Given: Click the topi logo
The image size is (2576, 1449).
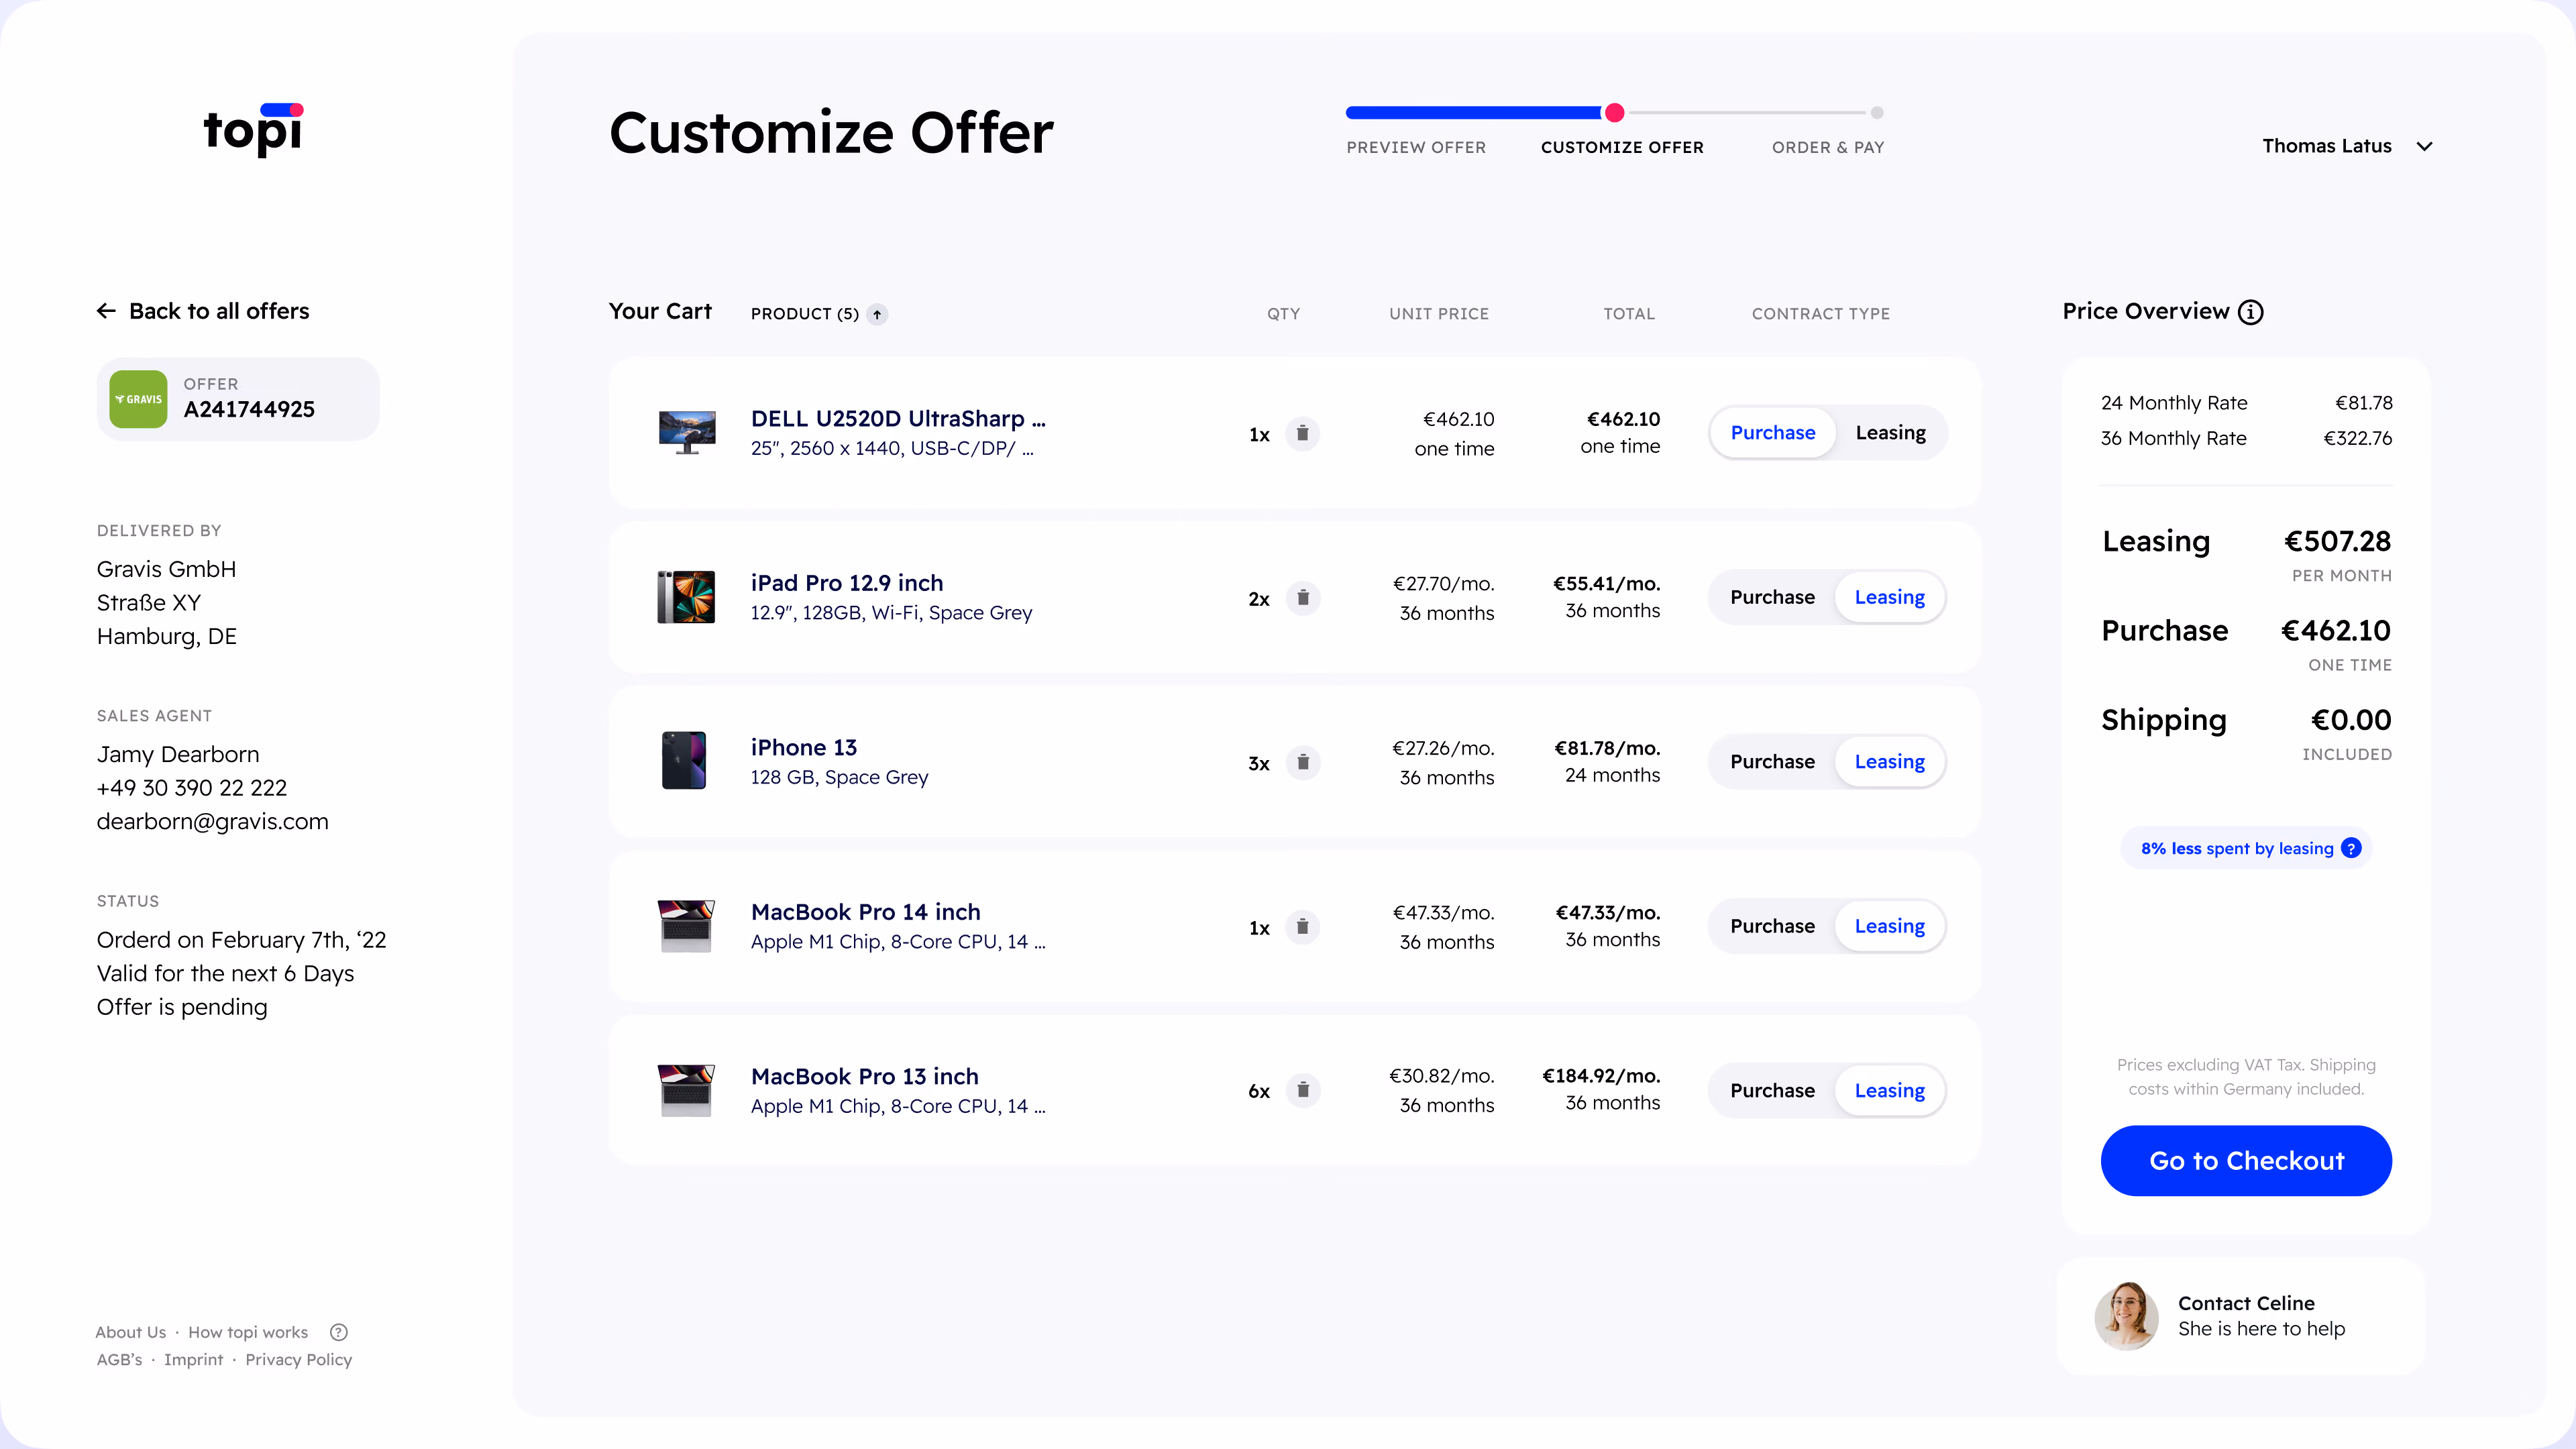Looking at the screenshot, I should click(253, 130).
